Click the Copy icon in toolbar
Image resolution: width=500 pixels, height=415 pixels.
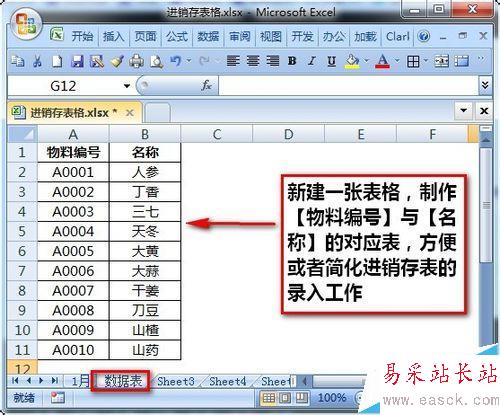[17, 61]
